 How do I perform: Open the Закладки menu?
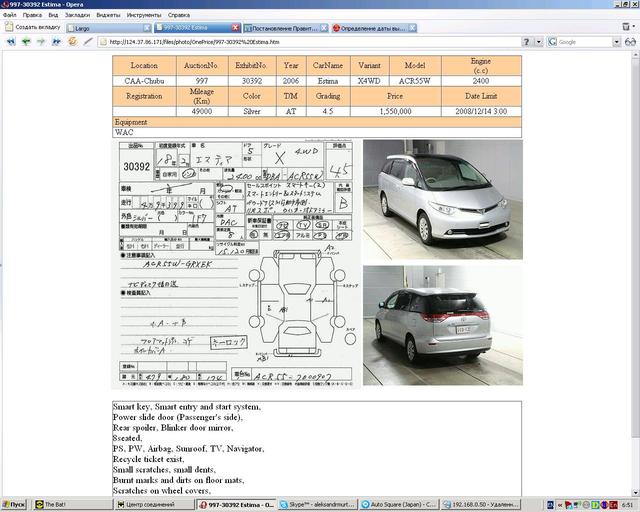coord(77,15)
